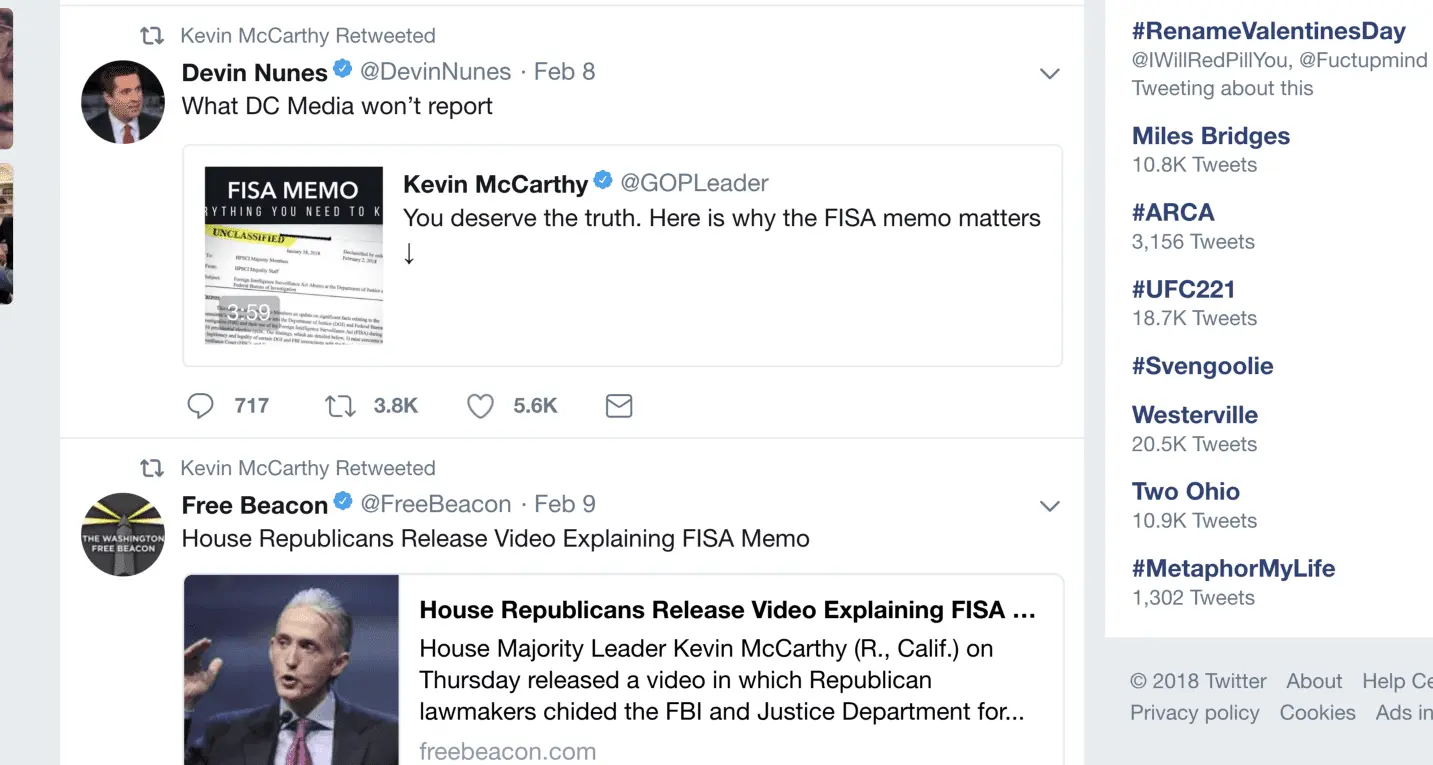Open #RenameValentinesDay trending topic
The height and width of the screenshot is (765, 1433).
[x=1268, y=31]
